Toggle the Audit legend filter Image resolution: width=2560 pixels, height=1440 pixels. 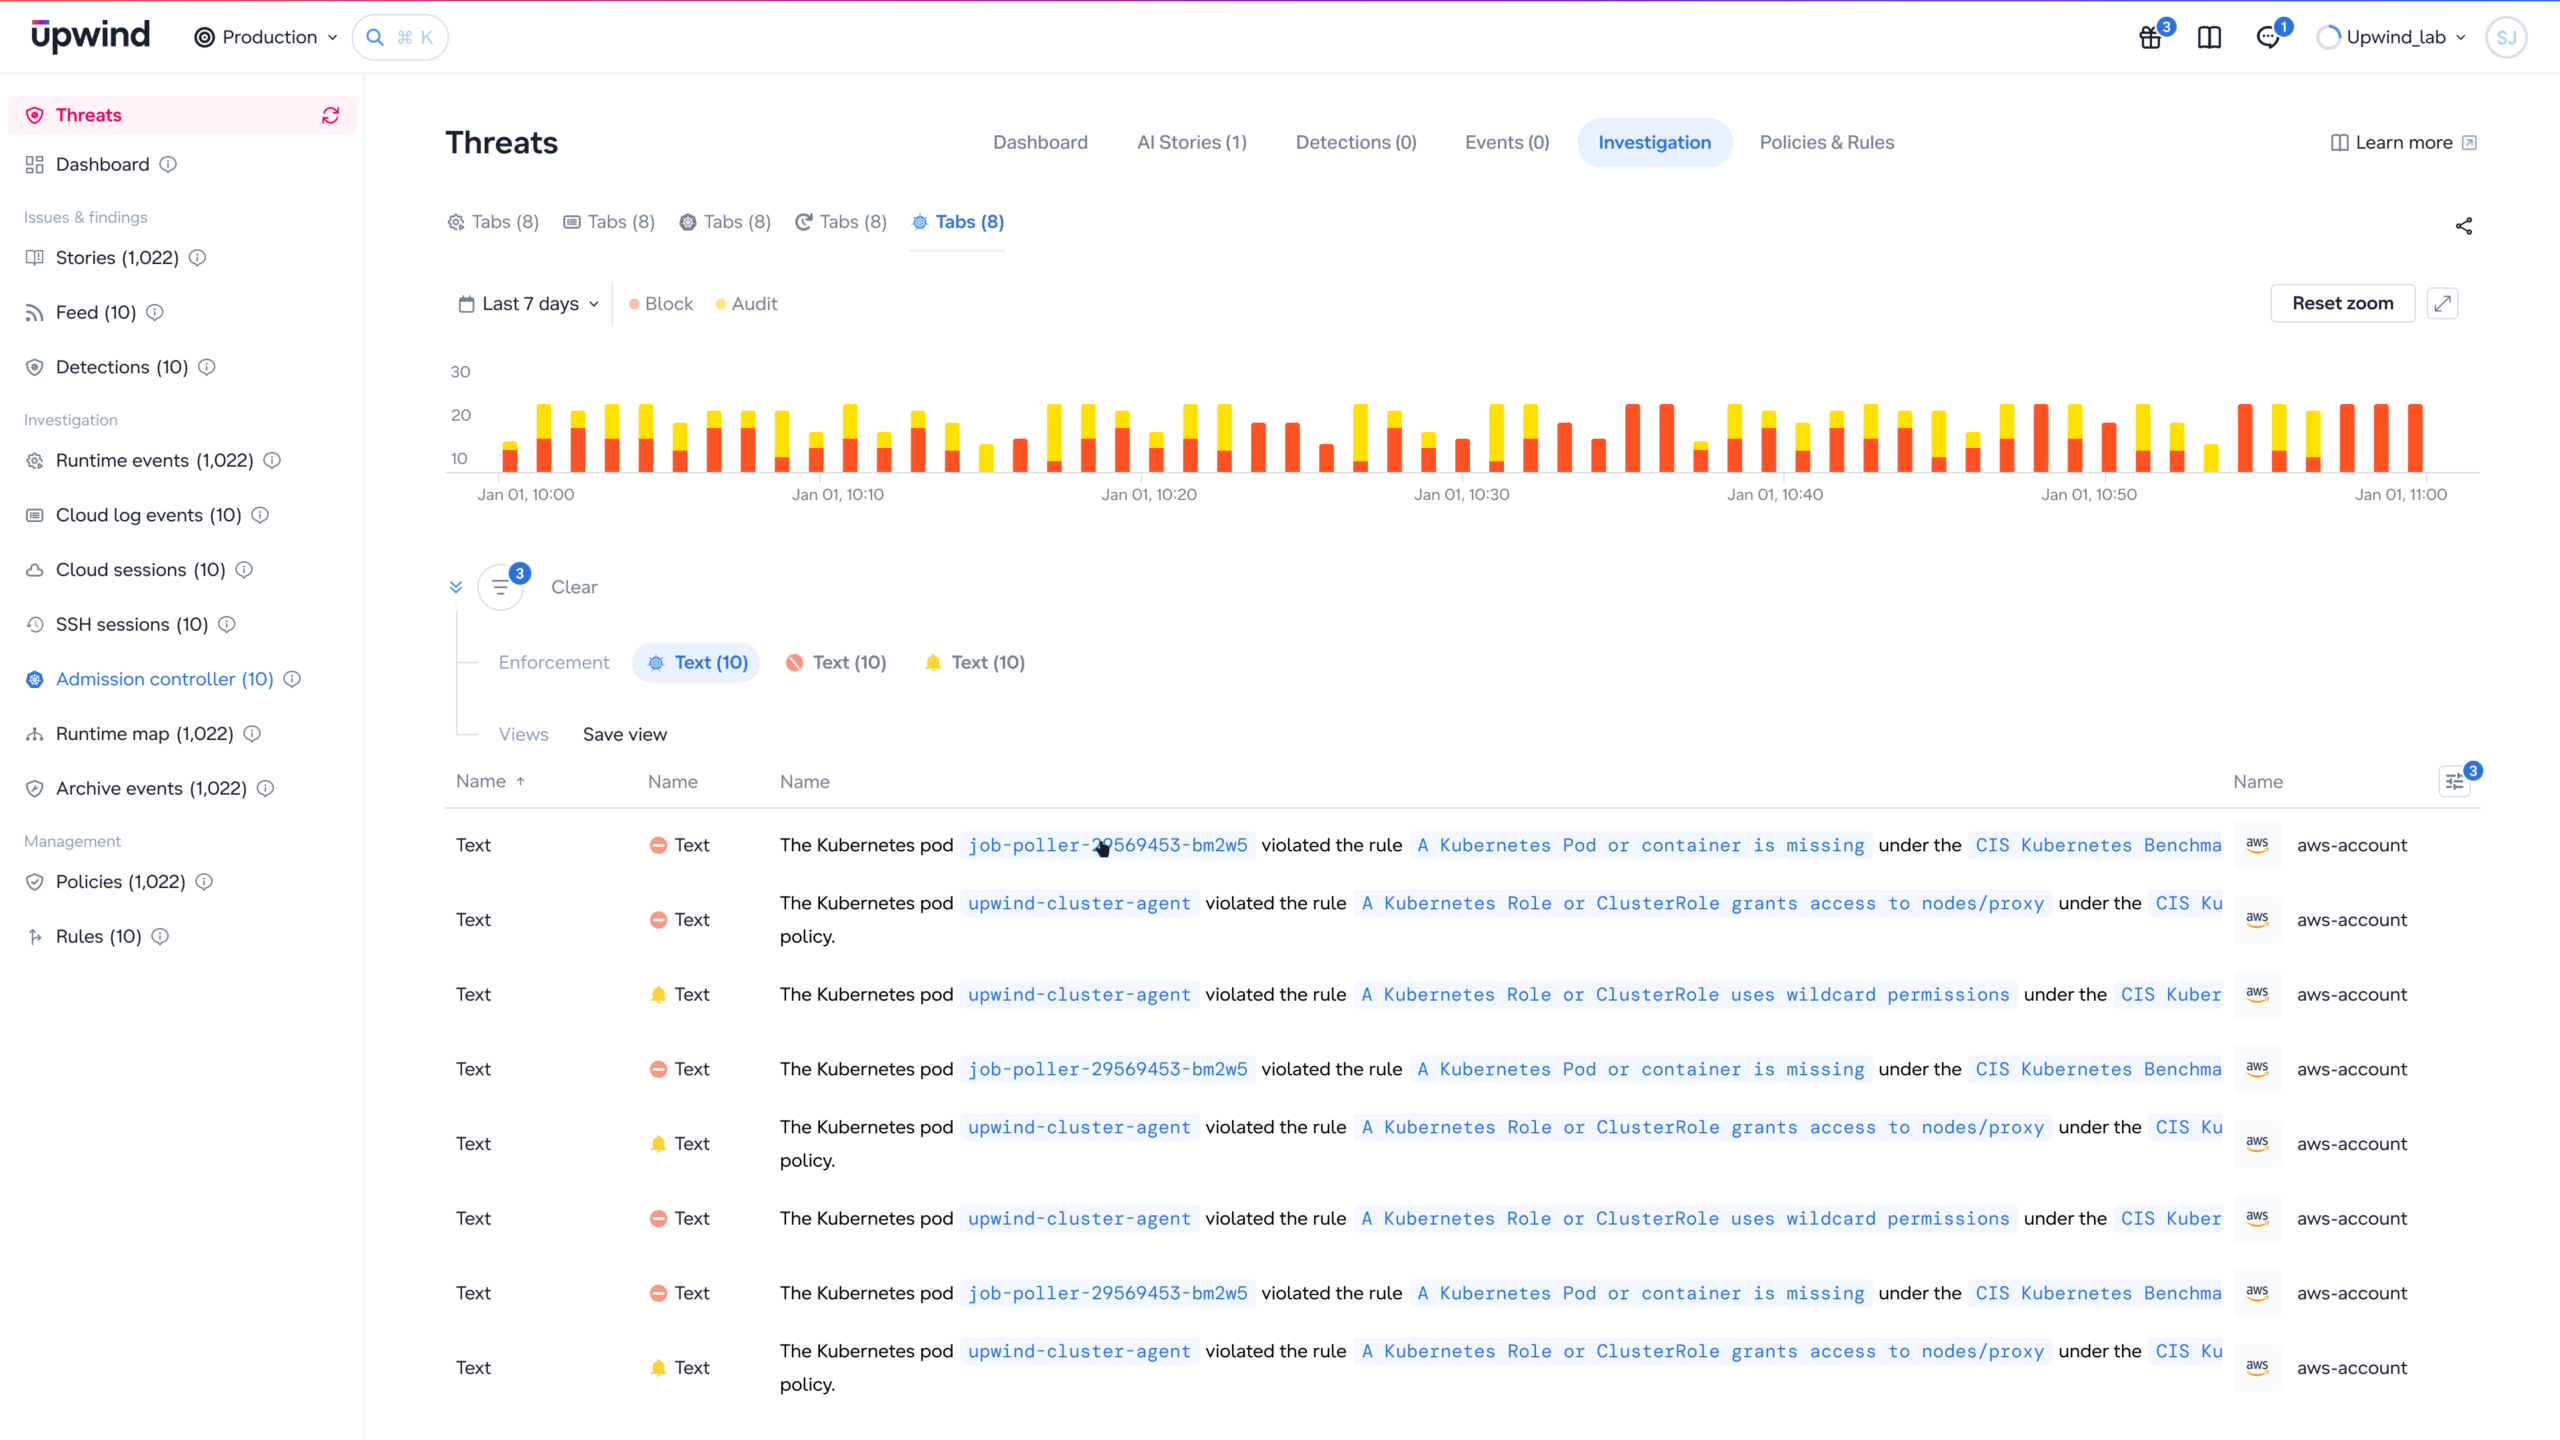point(746,304)
